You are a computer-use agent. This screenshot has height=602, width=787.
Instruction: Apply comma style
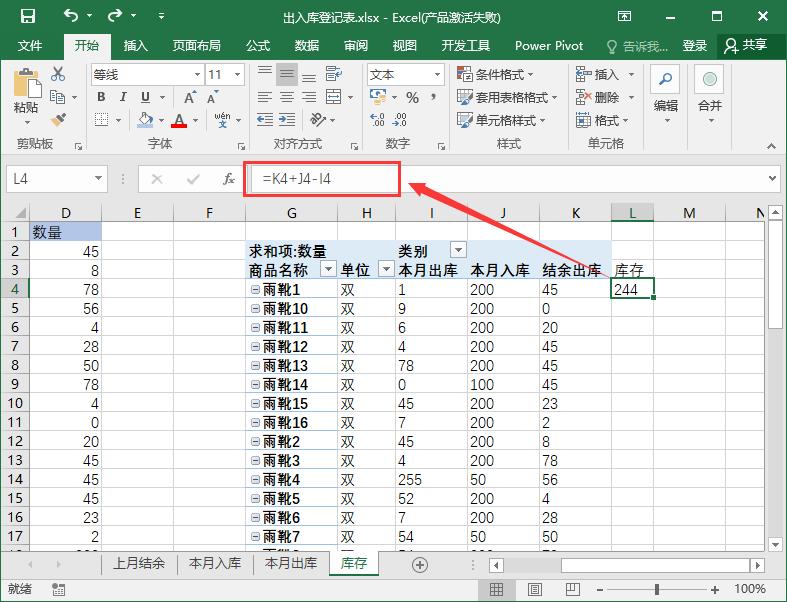click(433, 97)
